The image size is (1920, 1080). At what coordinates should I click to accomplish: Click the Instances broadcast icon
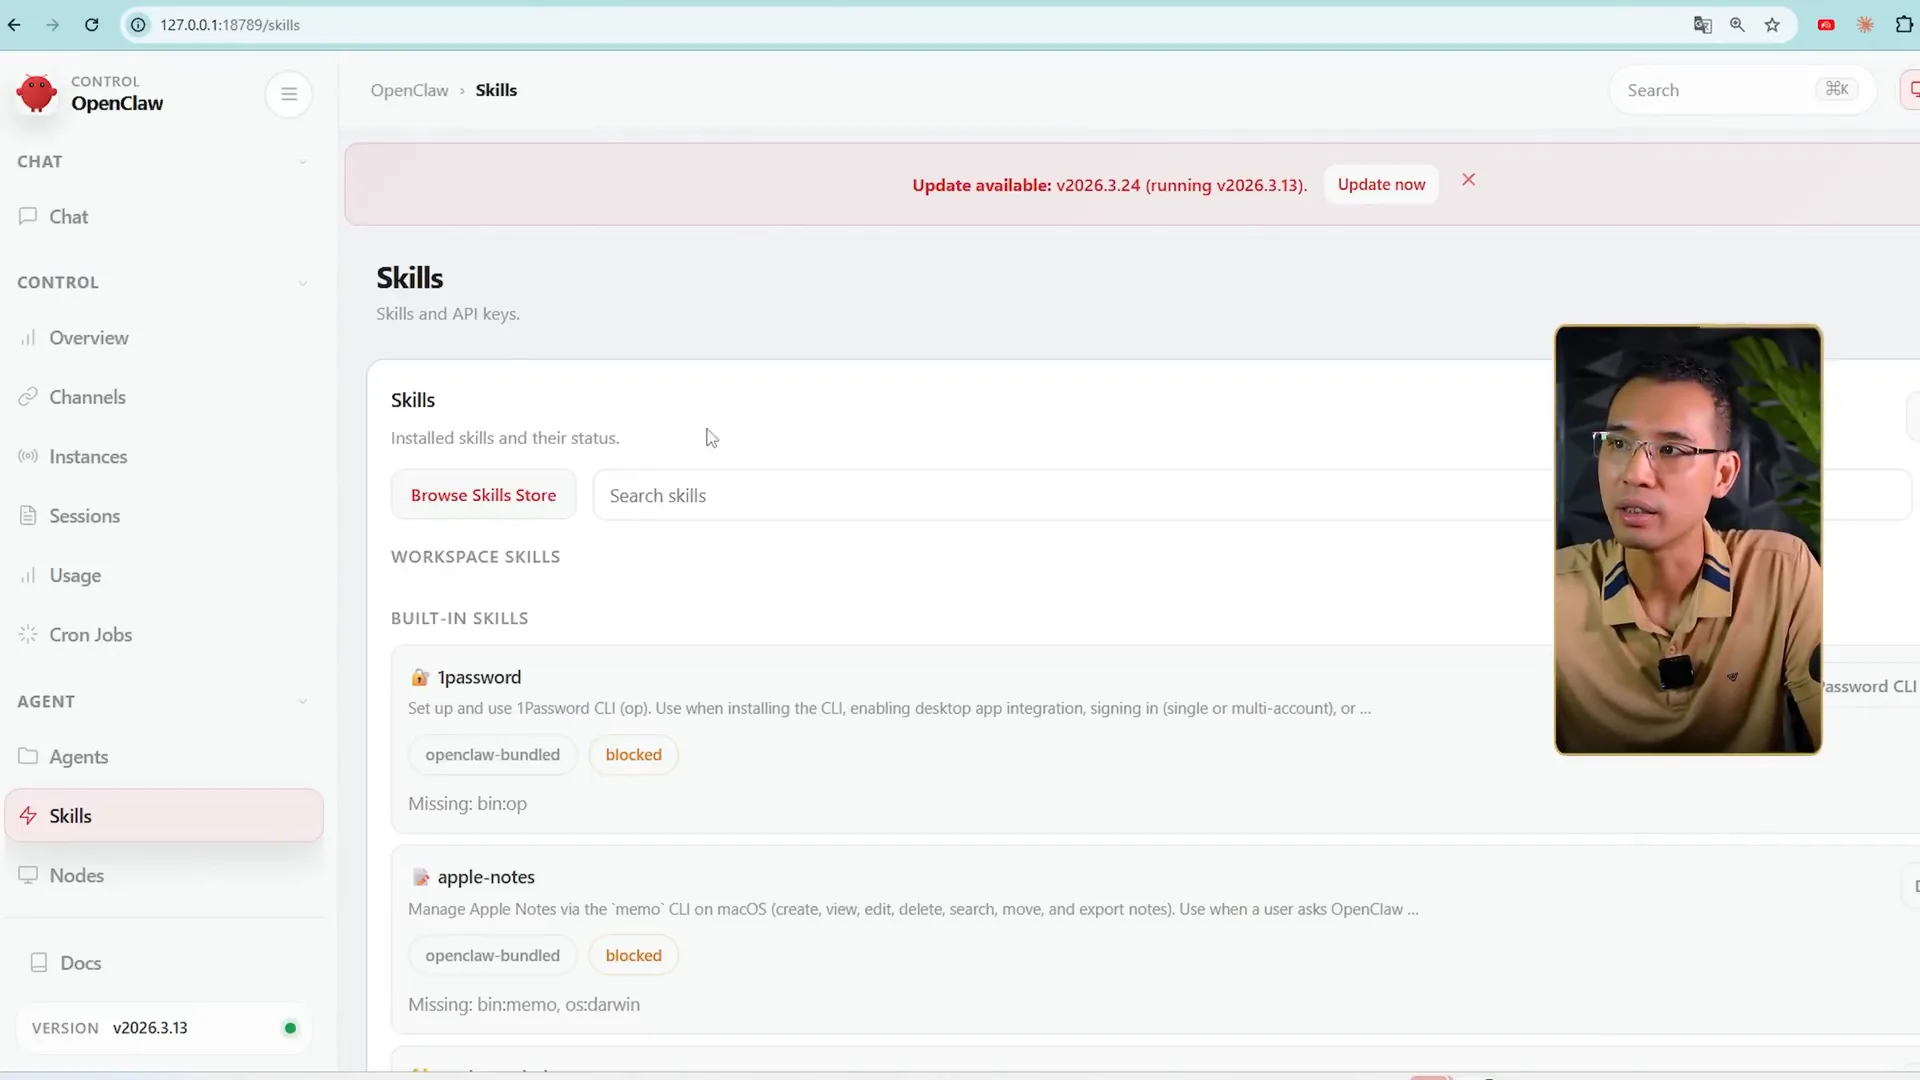pos(28,456)
